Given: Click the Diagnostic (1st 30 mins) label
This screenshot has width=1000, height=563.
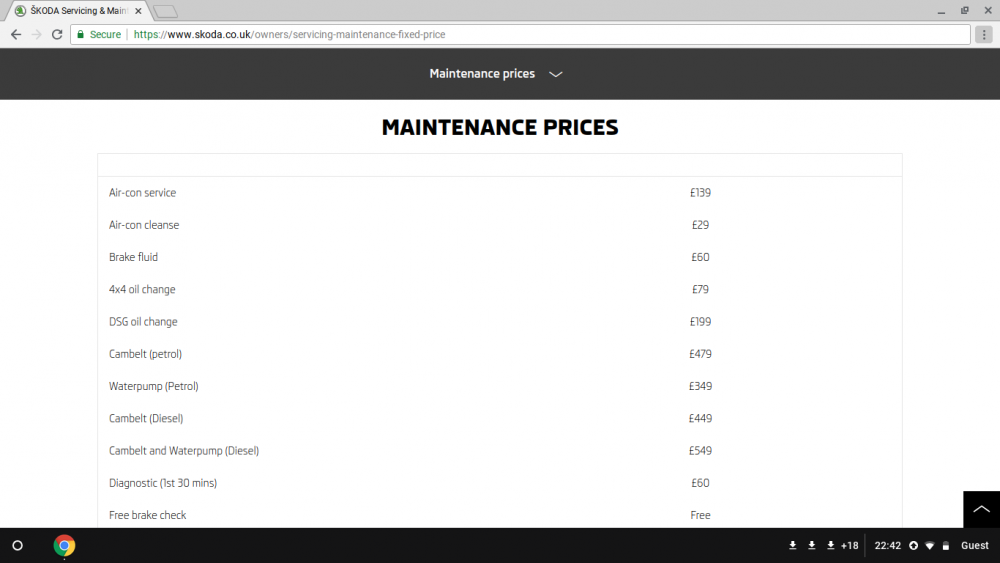Looking at the screenshot, I should (x=163, y=483).
